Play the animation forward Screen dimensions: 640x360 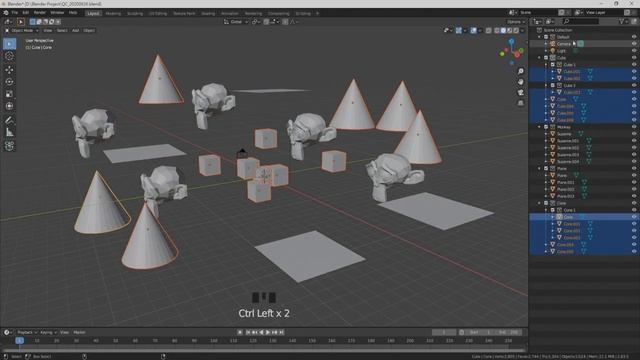[268, 332]
